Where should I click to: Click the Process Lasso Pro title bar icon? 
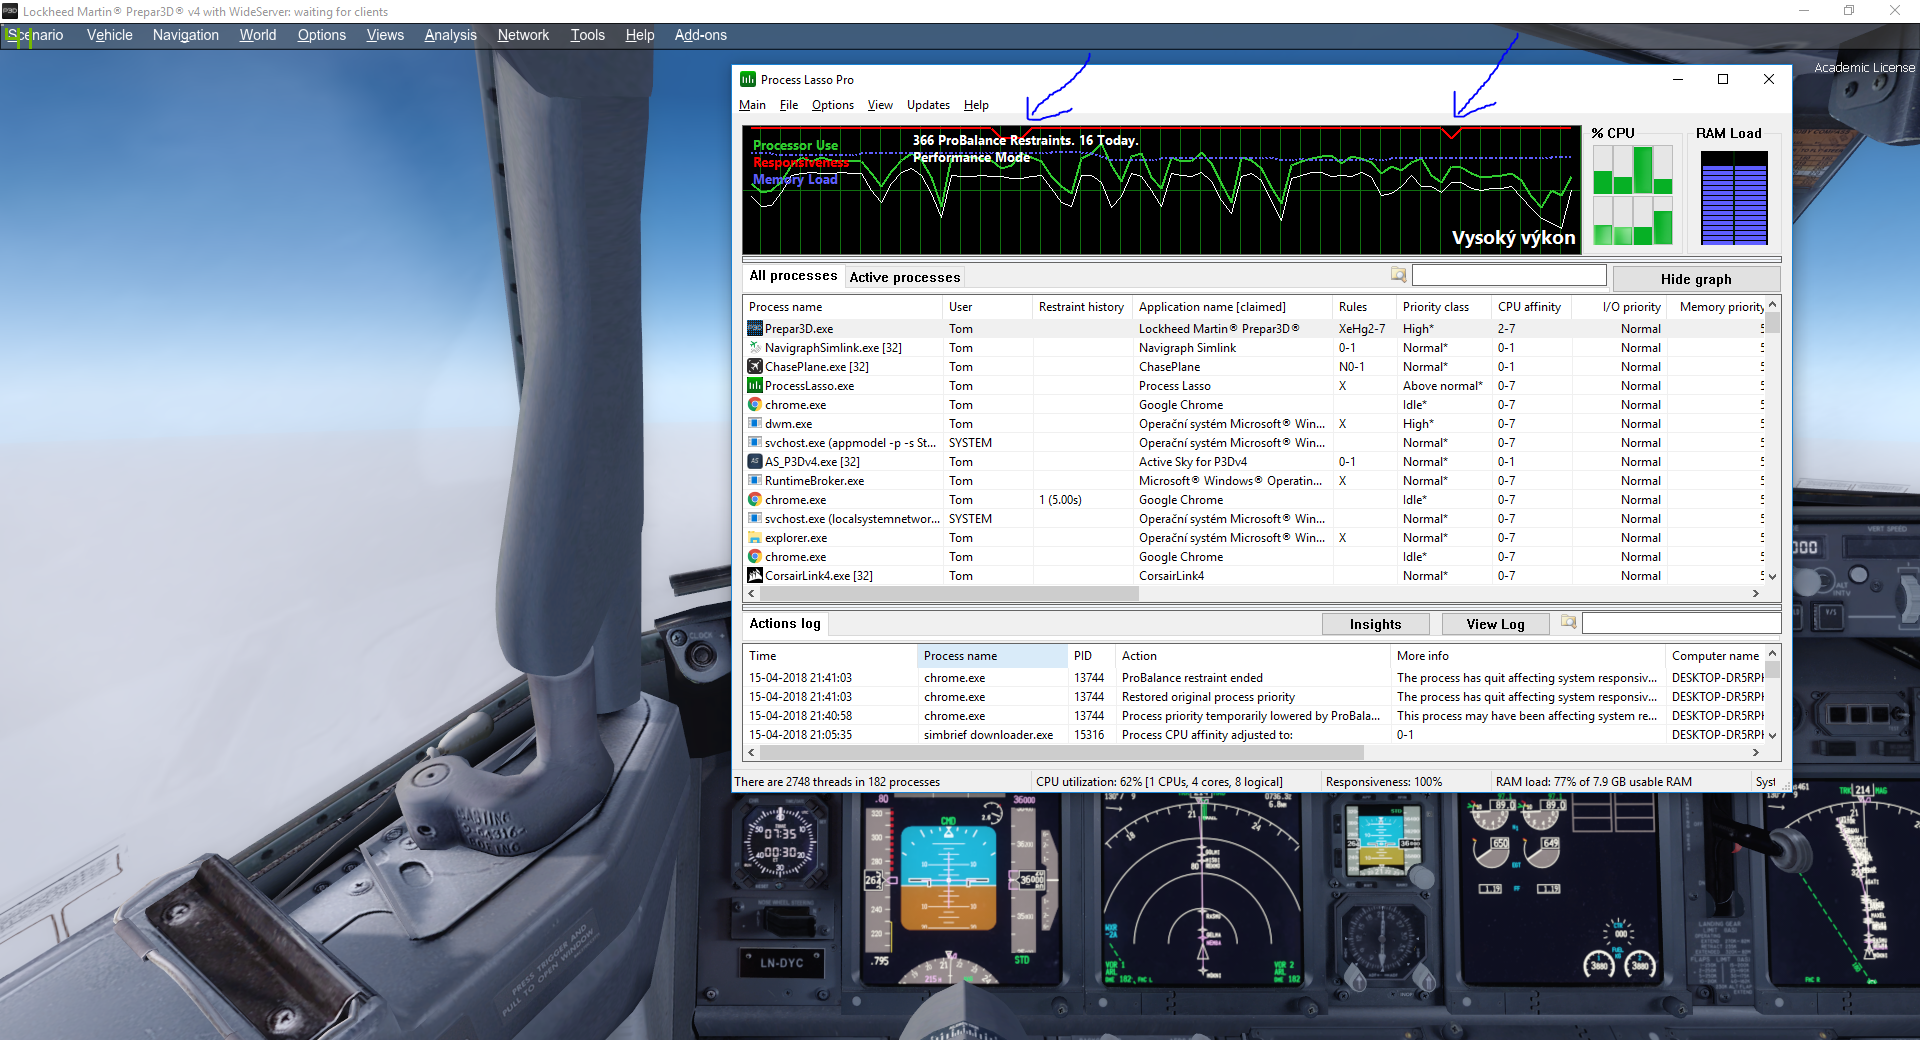747,79
